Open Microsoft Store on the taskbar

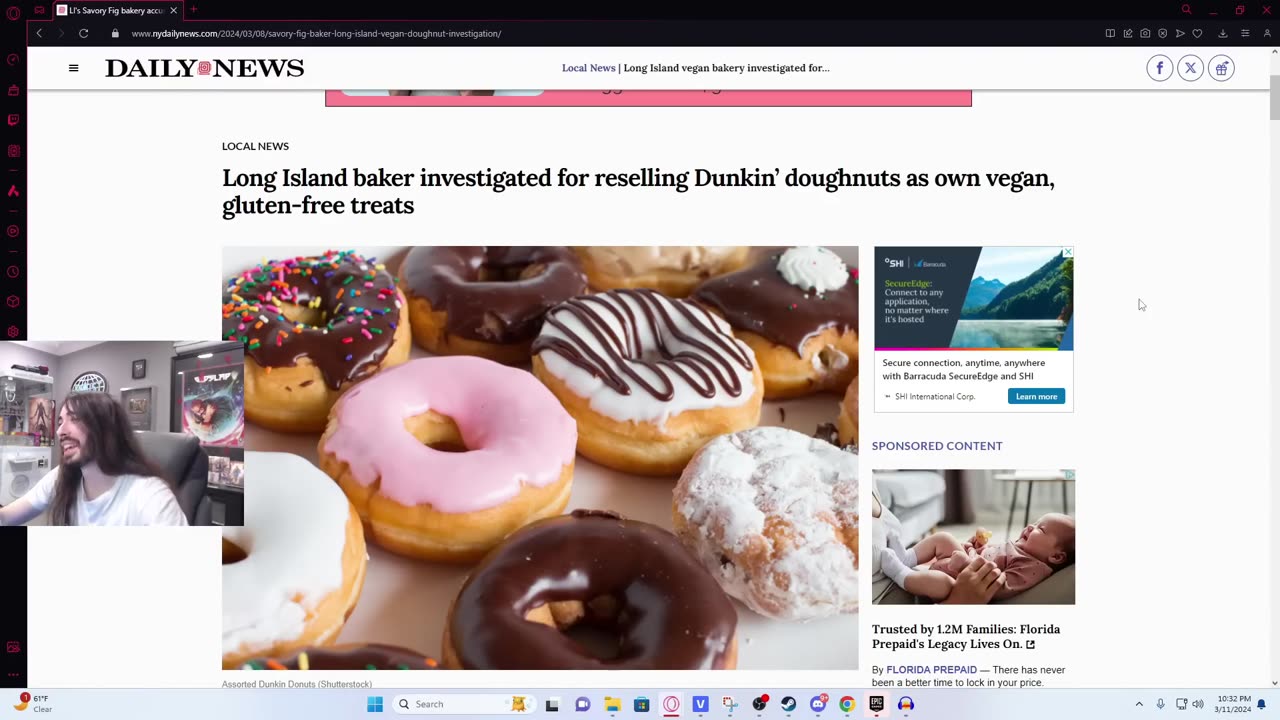[641, 704]
